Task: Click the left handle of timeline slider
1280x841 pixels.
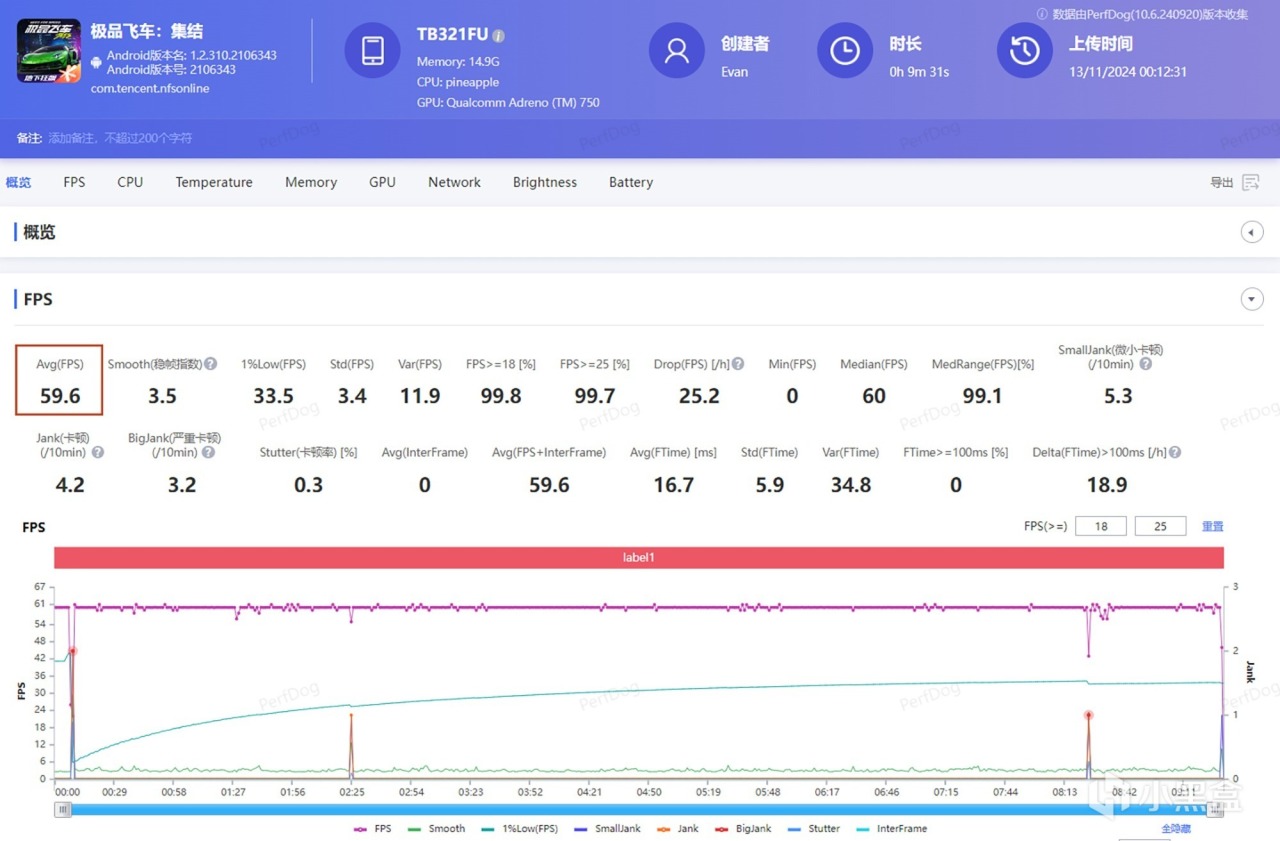Action: point(63,809)
